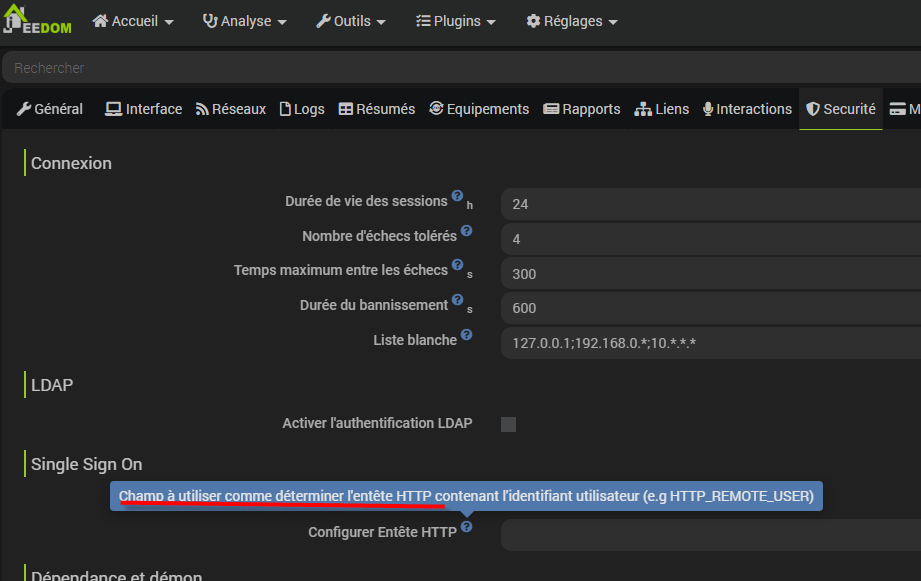921x581 pixels.
Task: Click the sitemap icon on Liens tab
Action: click(643, 109)
